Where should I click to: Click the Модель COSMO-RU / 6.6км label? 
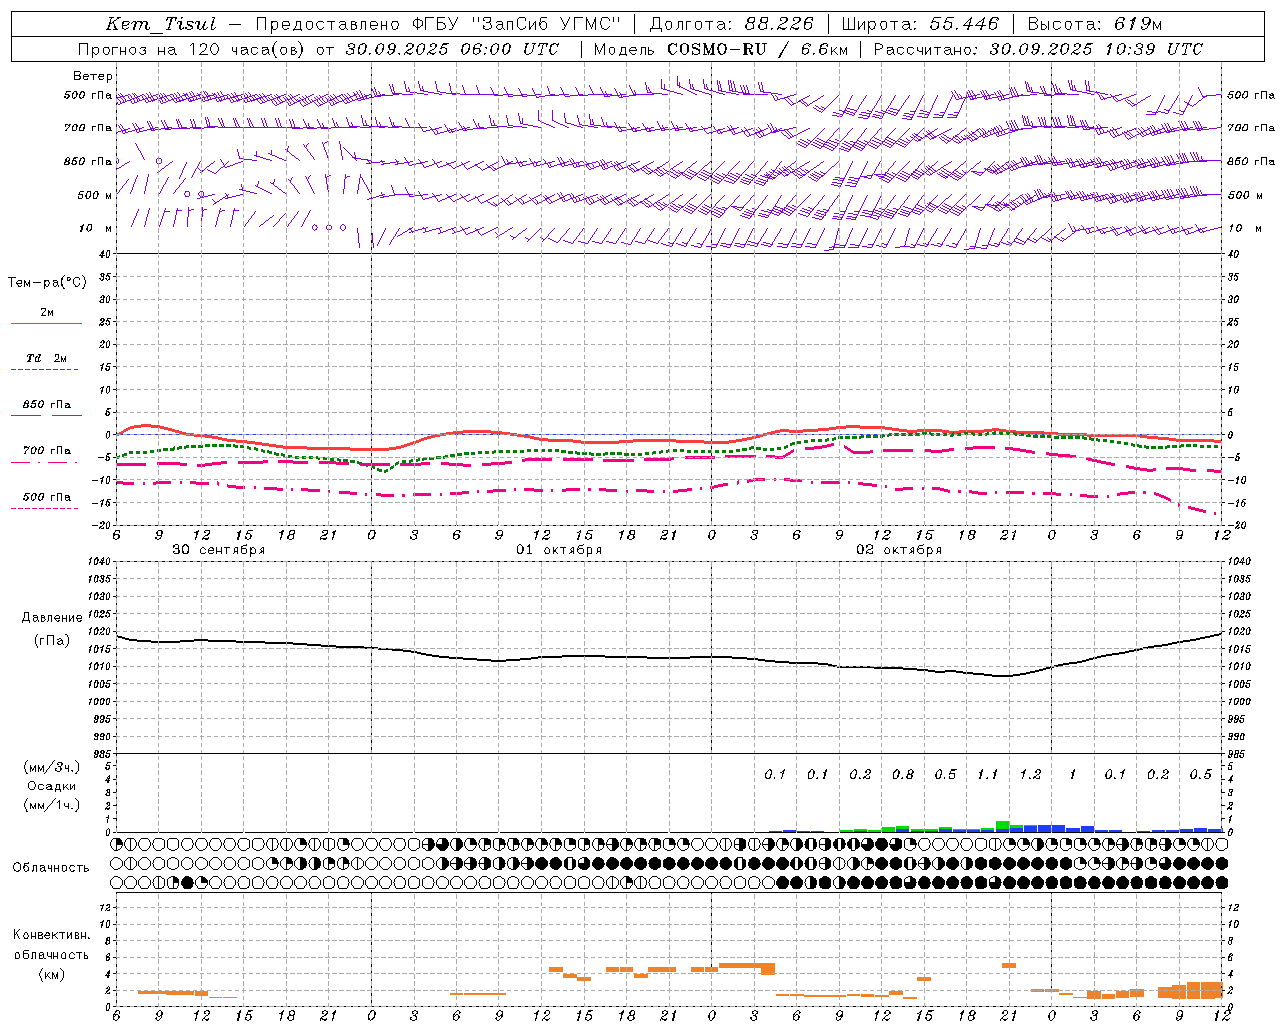720,49
